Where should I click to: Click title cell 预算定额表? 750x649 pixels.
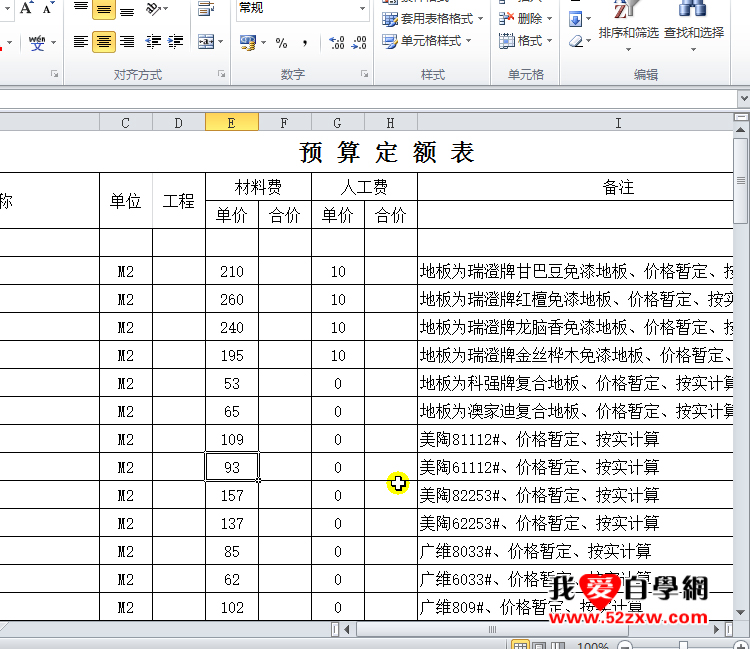click(386, 152)
